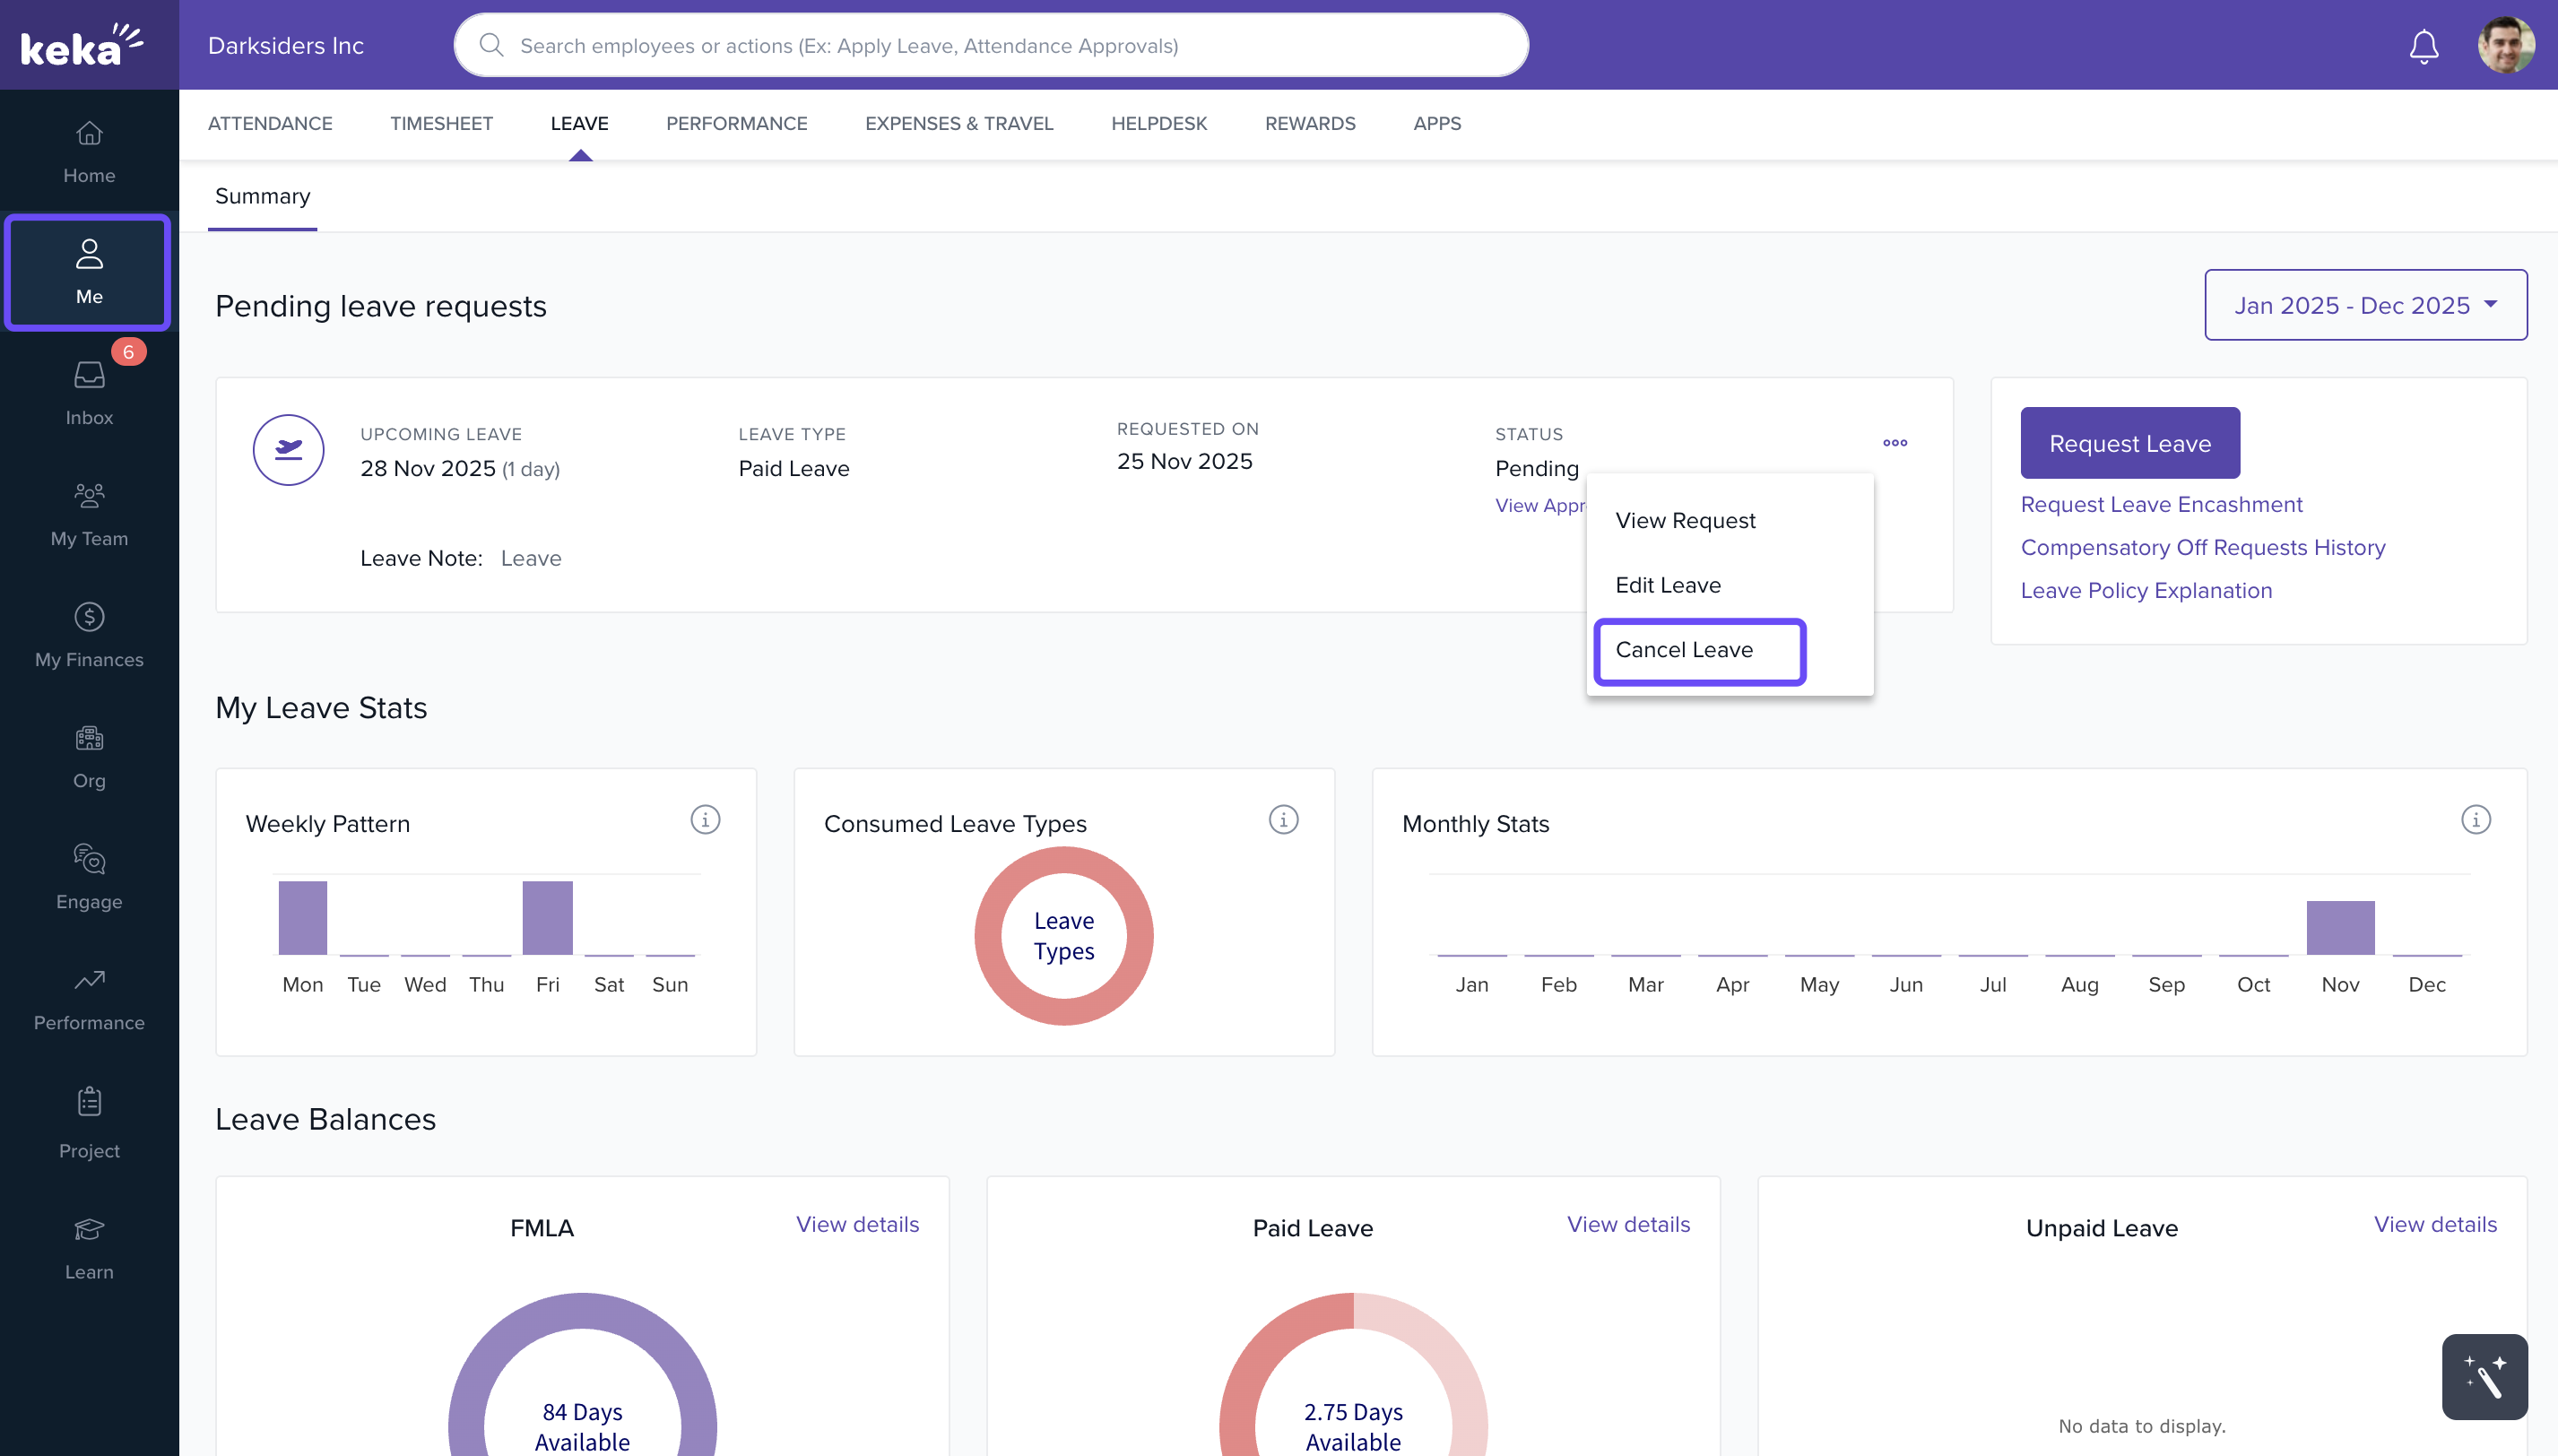Screen dimensions: 2558x1456
Task: Open the notification bell
Action: pyautogui.click(x=2423, y=45)
